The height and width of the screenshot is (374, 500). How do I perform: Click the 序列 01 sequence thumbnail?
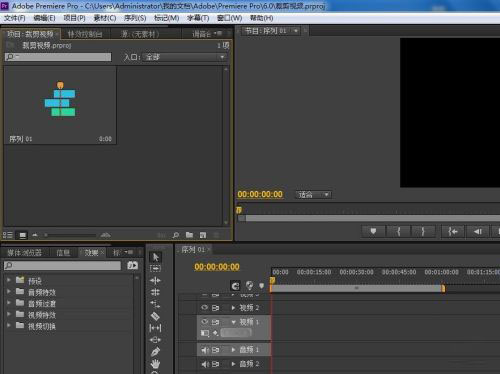coord(60,105)
